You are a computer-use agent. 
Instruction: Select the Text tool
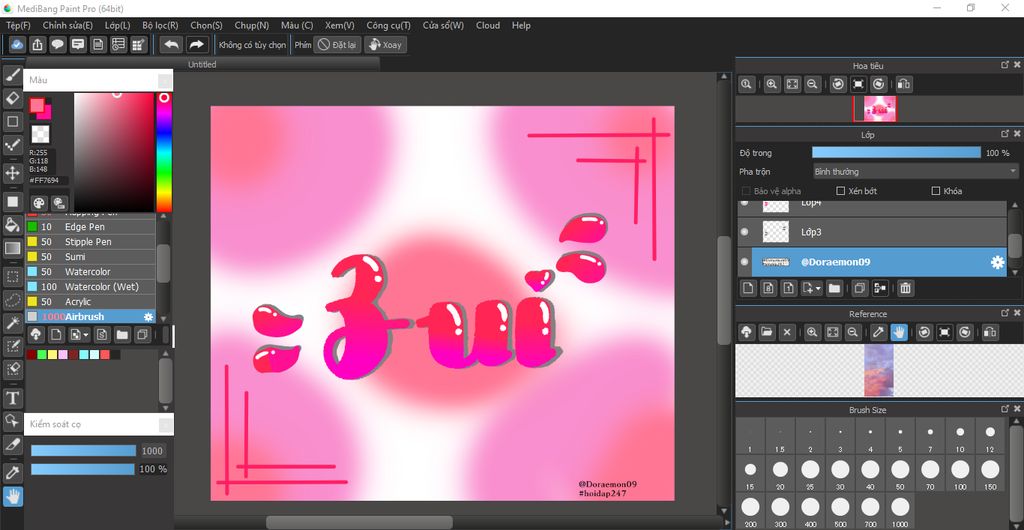coord(12,398)
